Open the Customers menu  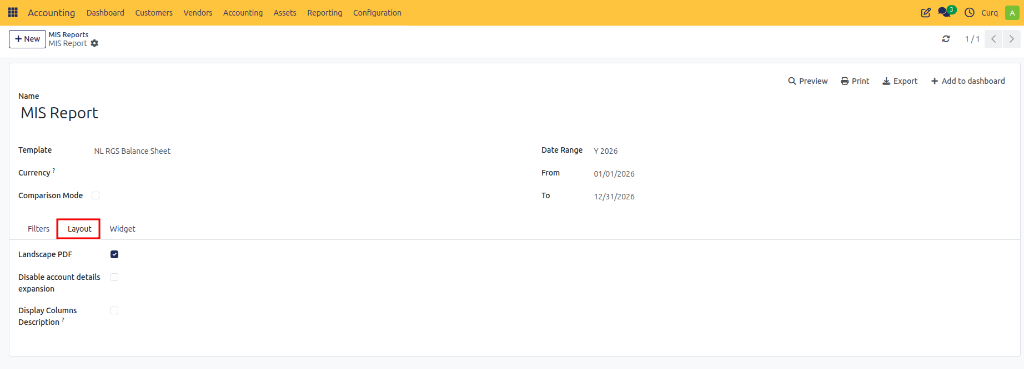click(x=154, y=12)
